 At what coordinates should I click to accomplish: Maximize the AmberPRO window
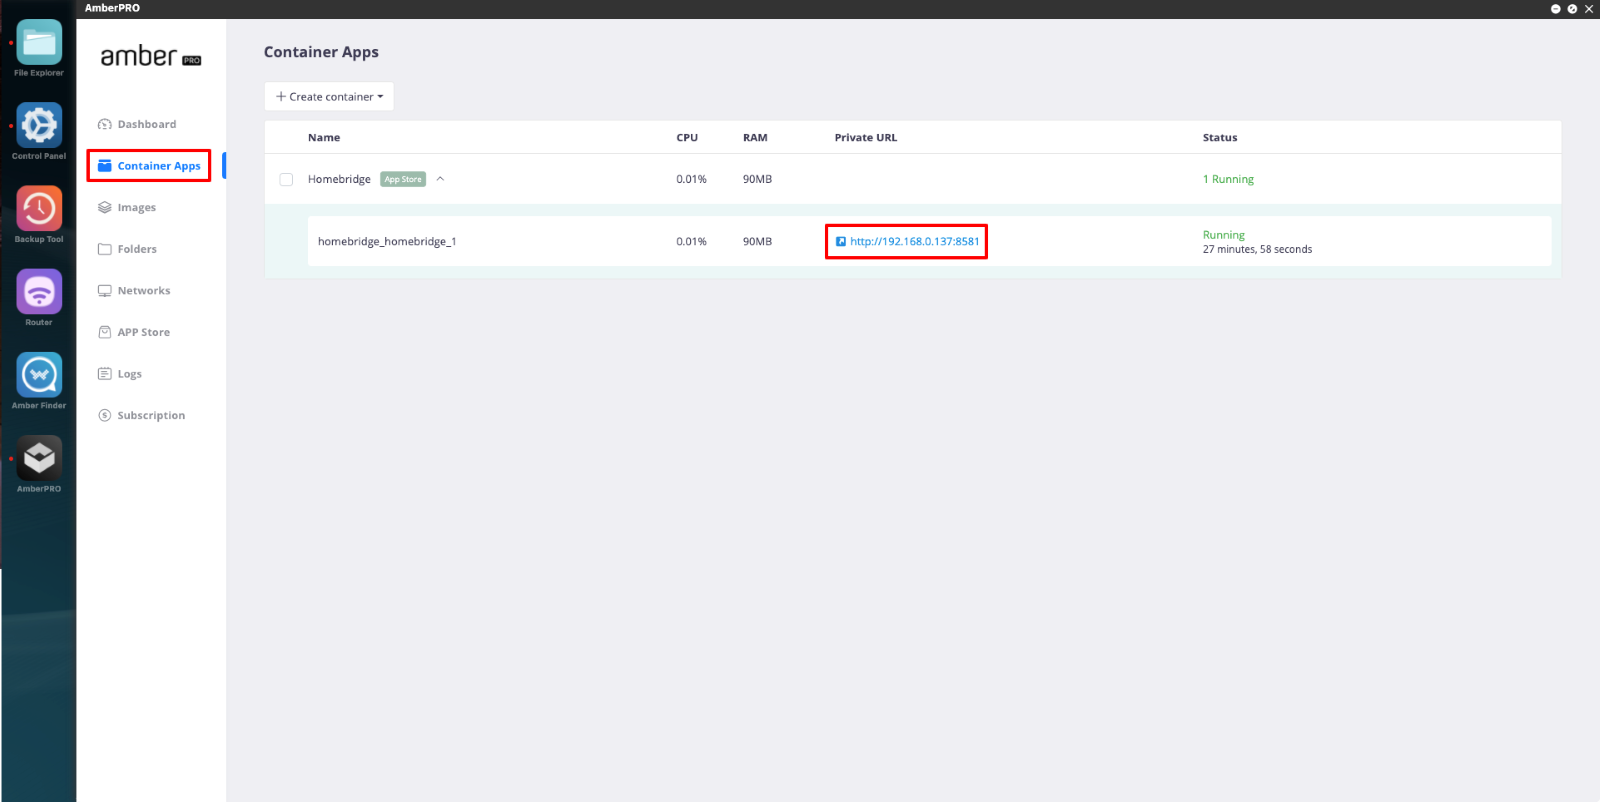1572,9
